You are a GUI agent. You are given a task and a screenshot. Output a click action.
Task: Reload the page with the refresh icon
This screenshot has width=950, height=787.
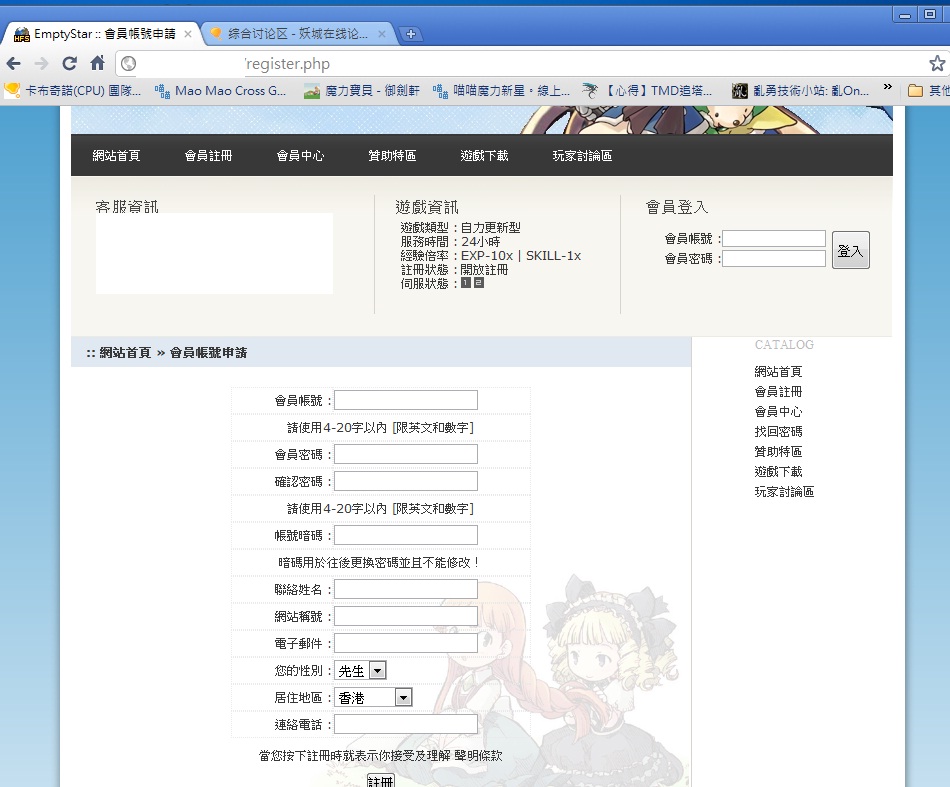coord(69,64)
